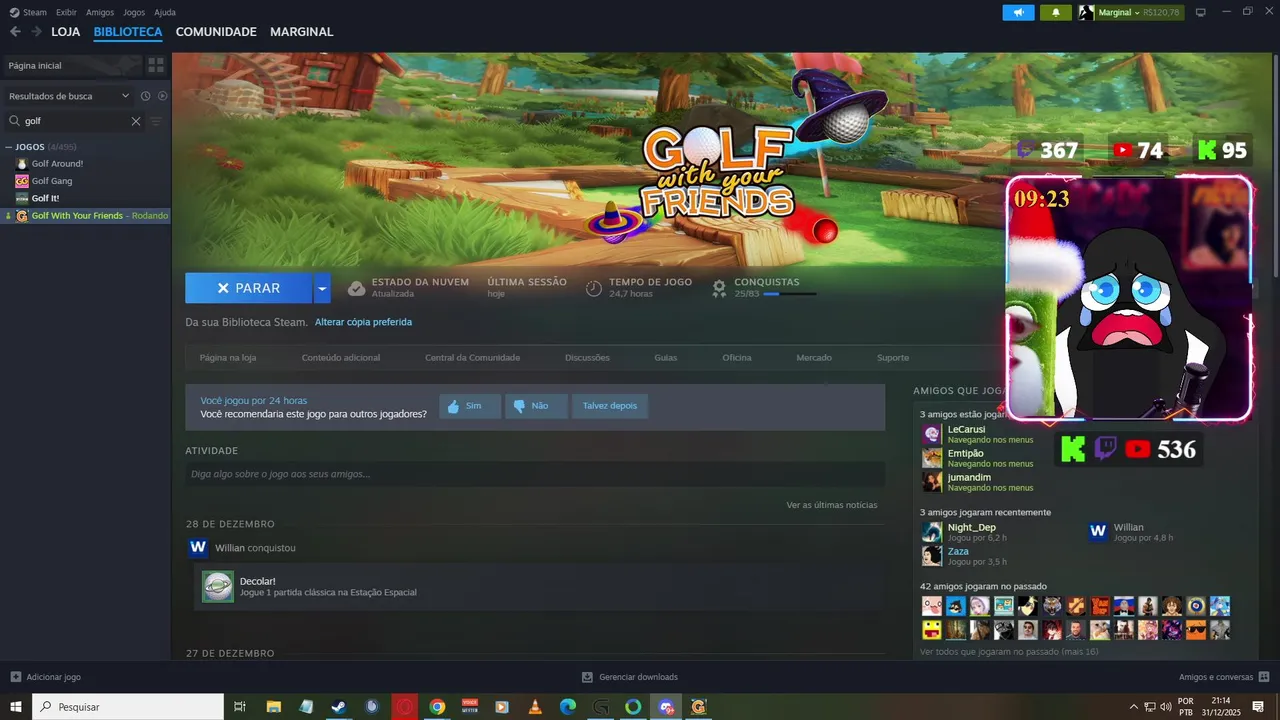Image resolution: width=1280 pixels, height=720 pixels.
Task: Open CONQUISTAS gear icon
Action: click(x=719, y=288)
